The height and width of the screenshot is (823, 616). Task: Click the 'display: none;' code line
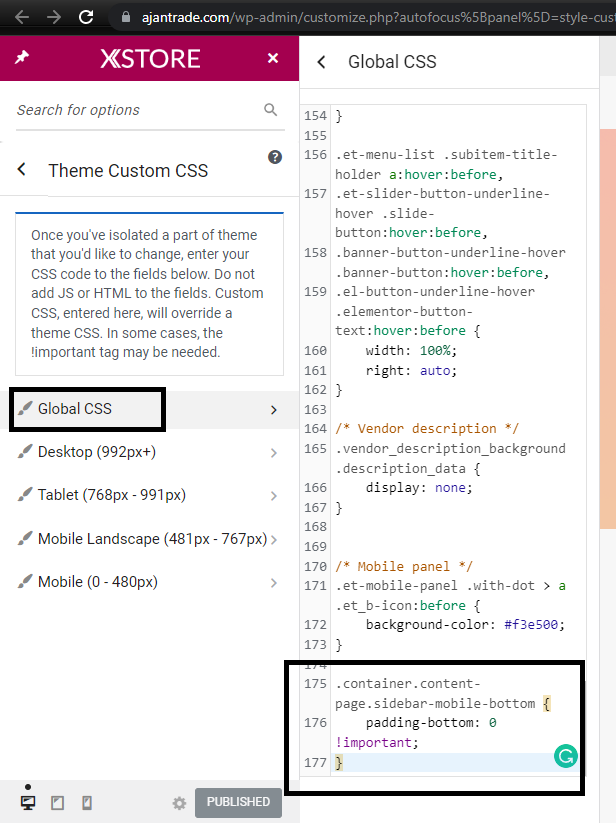pyautogui.click(x=419, y=488)
